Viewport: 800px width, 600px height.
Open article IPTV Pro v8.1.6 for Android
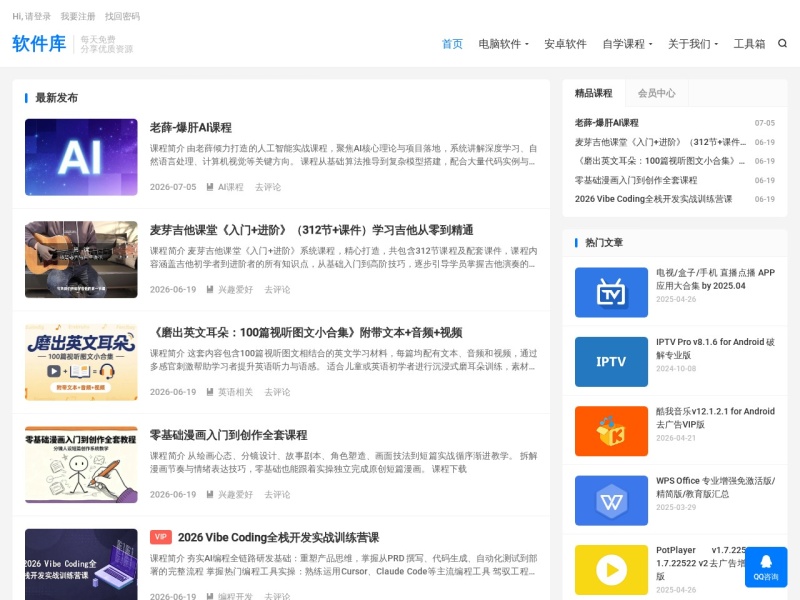pos(715,348)
